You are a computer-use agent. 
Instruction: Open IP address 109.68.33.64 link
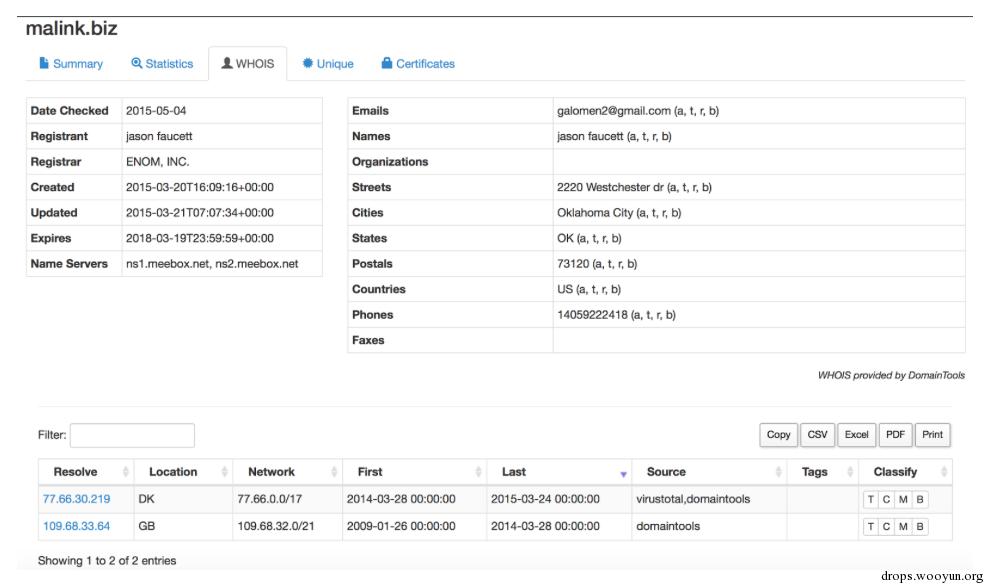click(77, 526)
